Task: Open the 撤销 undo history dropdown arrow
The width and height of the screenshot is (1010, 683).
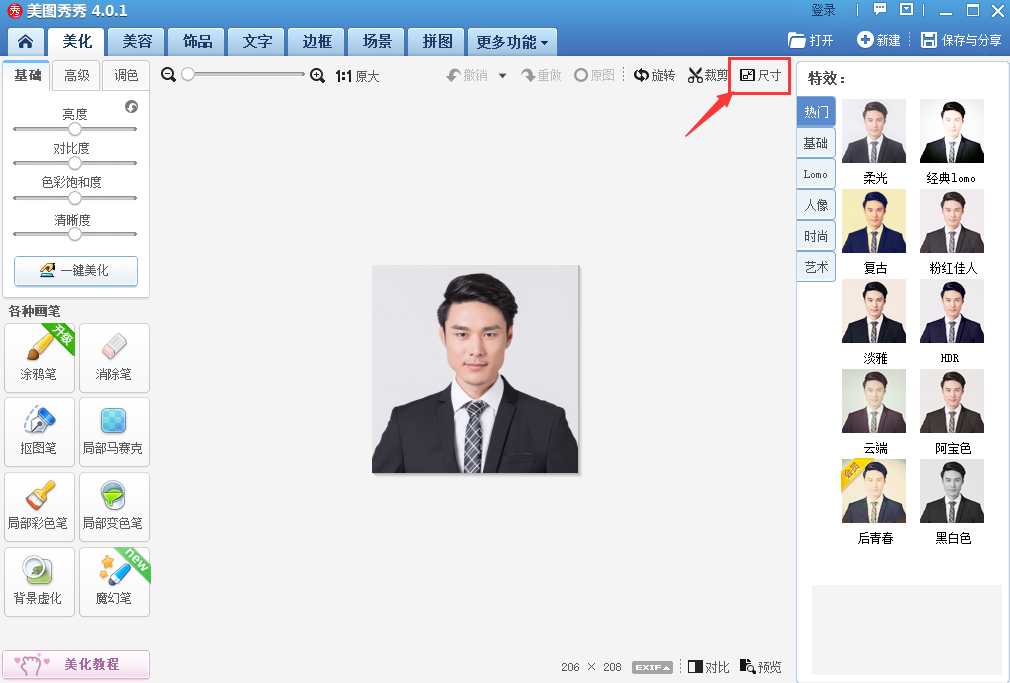Action: point(502,75)
